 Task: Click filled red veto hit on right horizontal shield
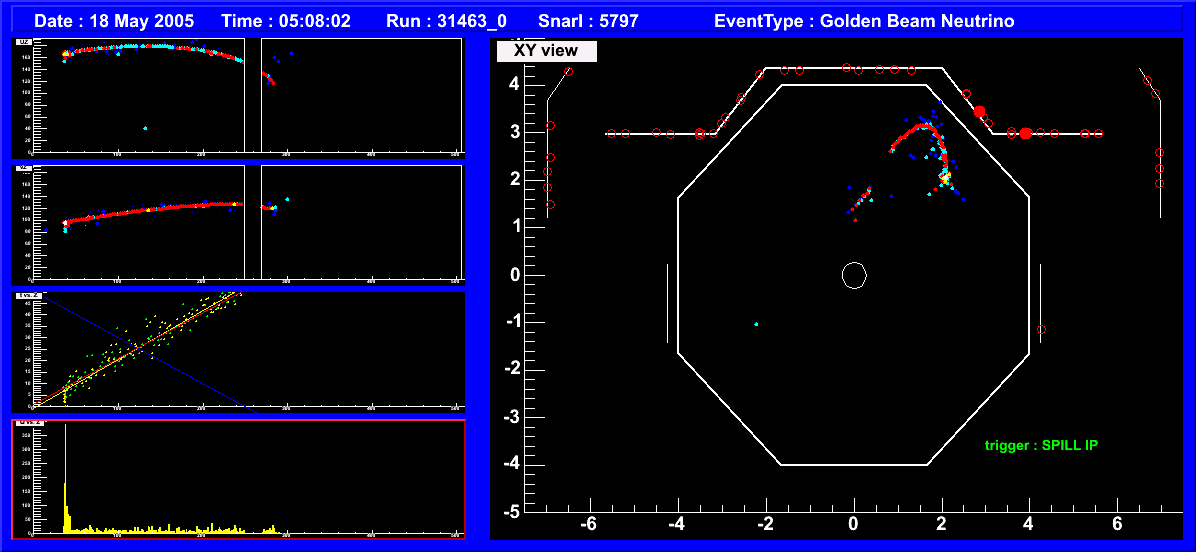pyautogui.click(x=1026, y=133)
